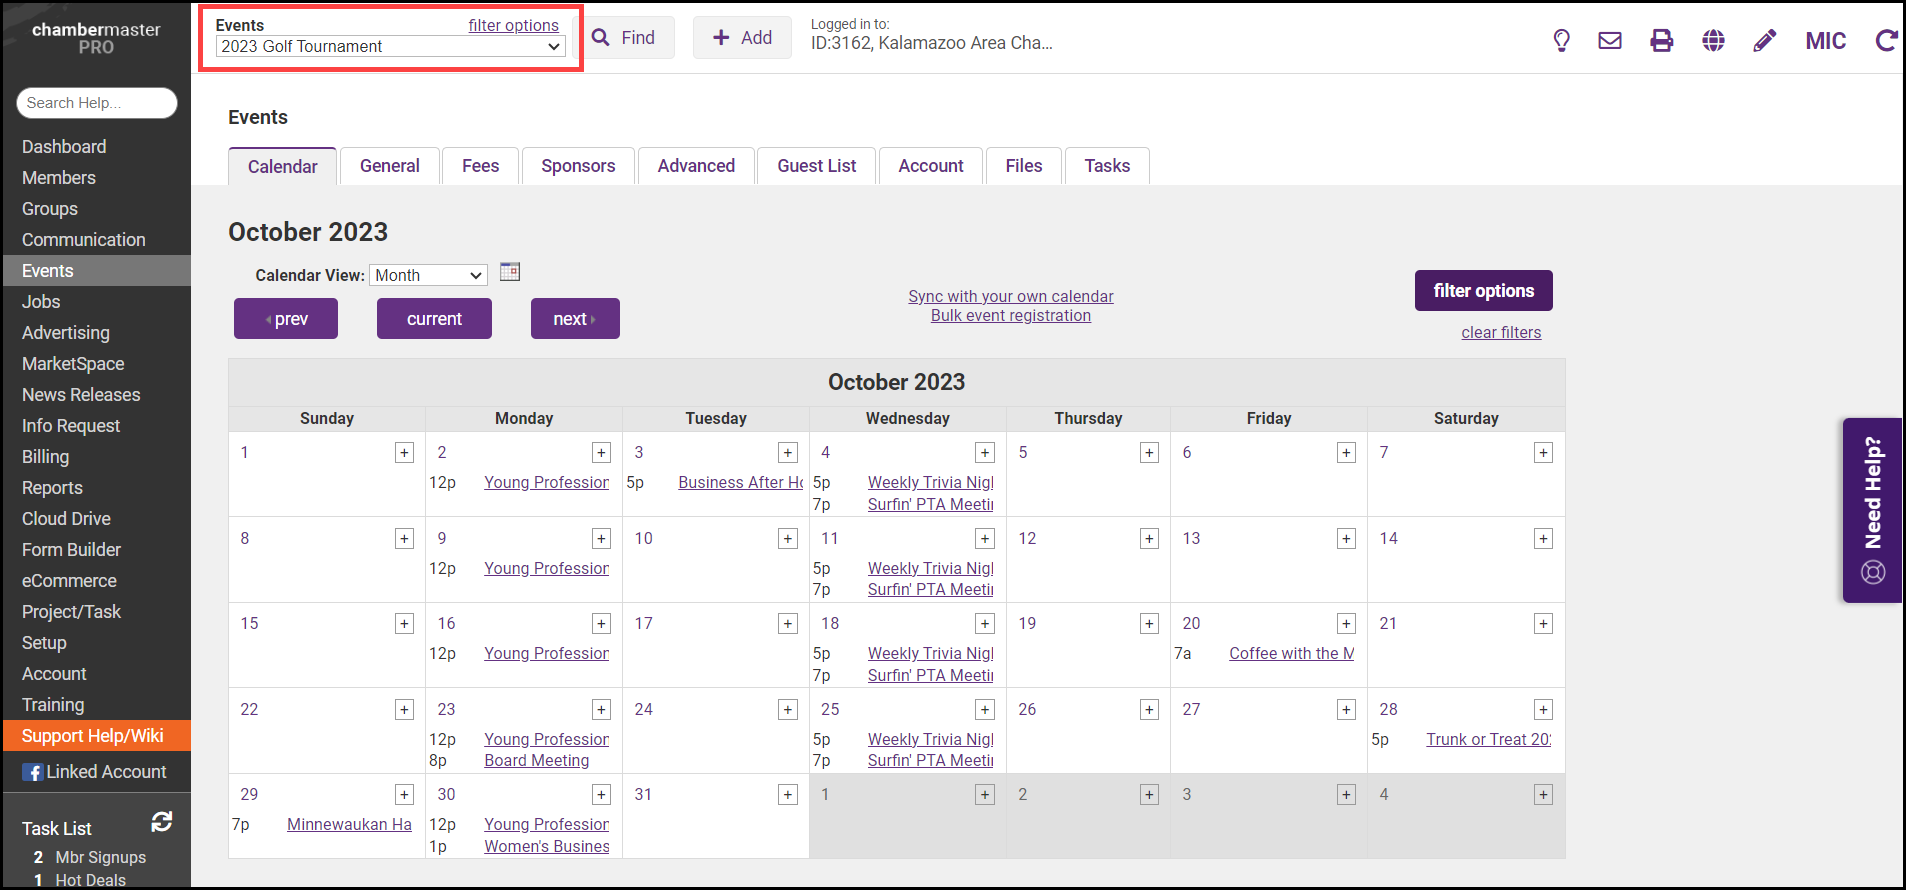Select Reports in the sidebar menu

(52, 488)
